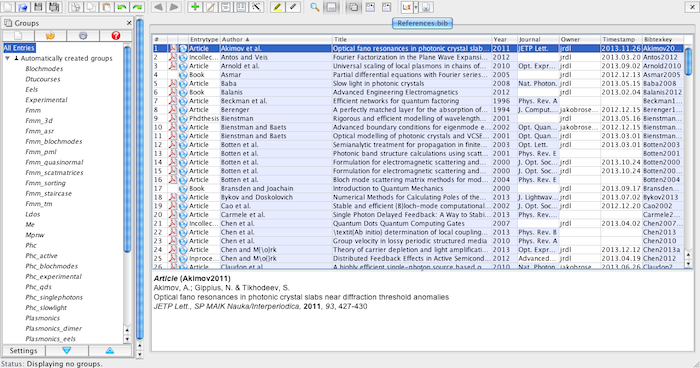Close the Groups panel with the x

(129, 23)
